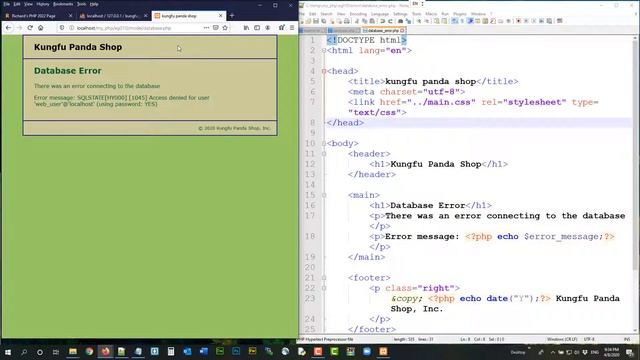Image resolution: width=640 pixels, height=360 pixels.
Task: Toggle synchronize horizontal scrolling in Notepad++
Action: 444,21
